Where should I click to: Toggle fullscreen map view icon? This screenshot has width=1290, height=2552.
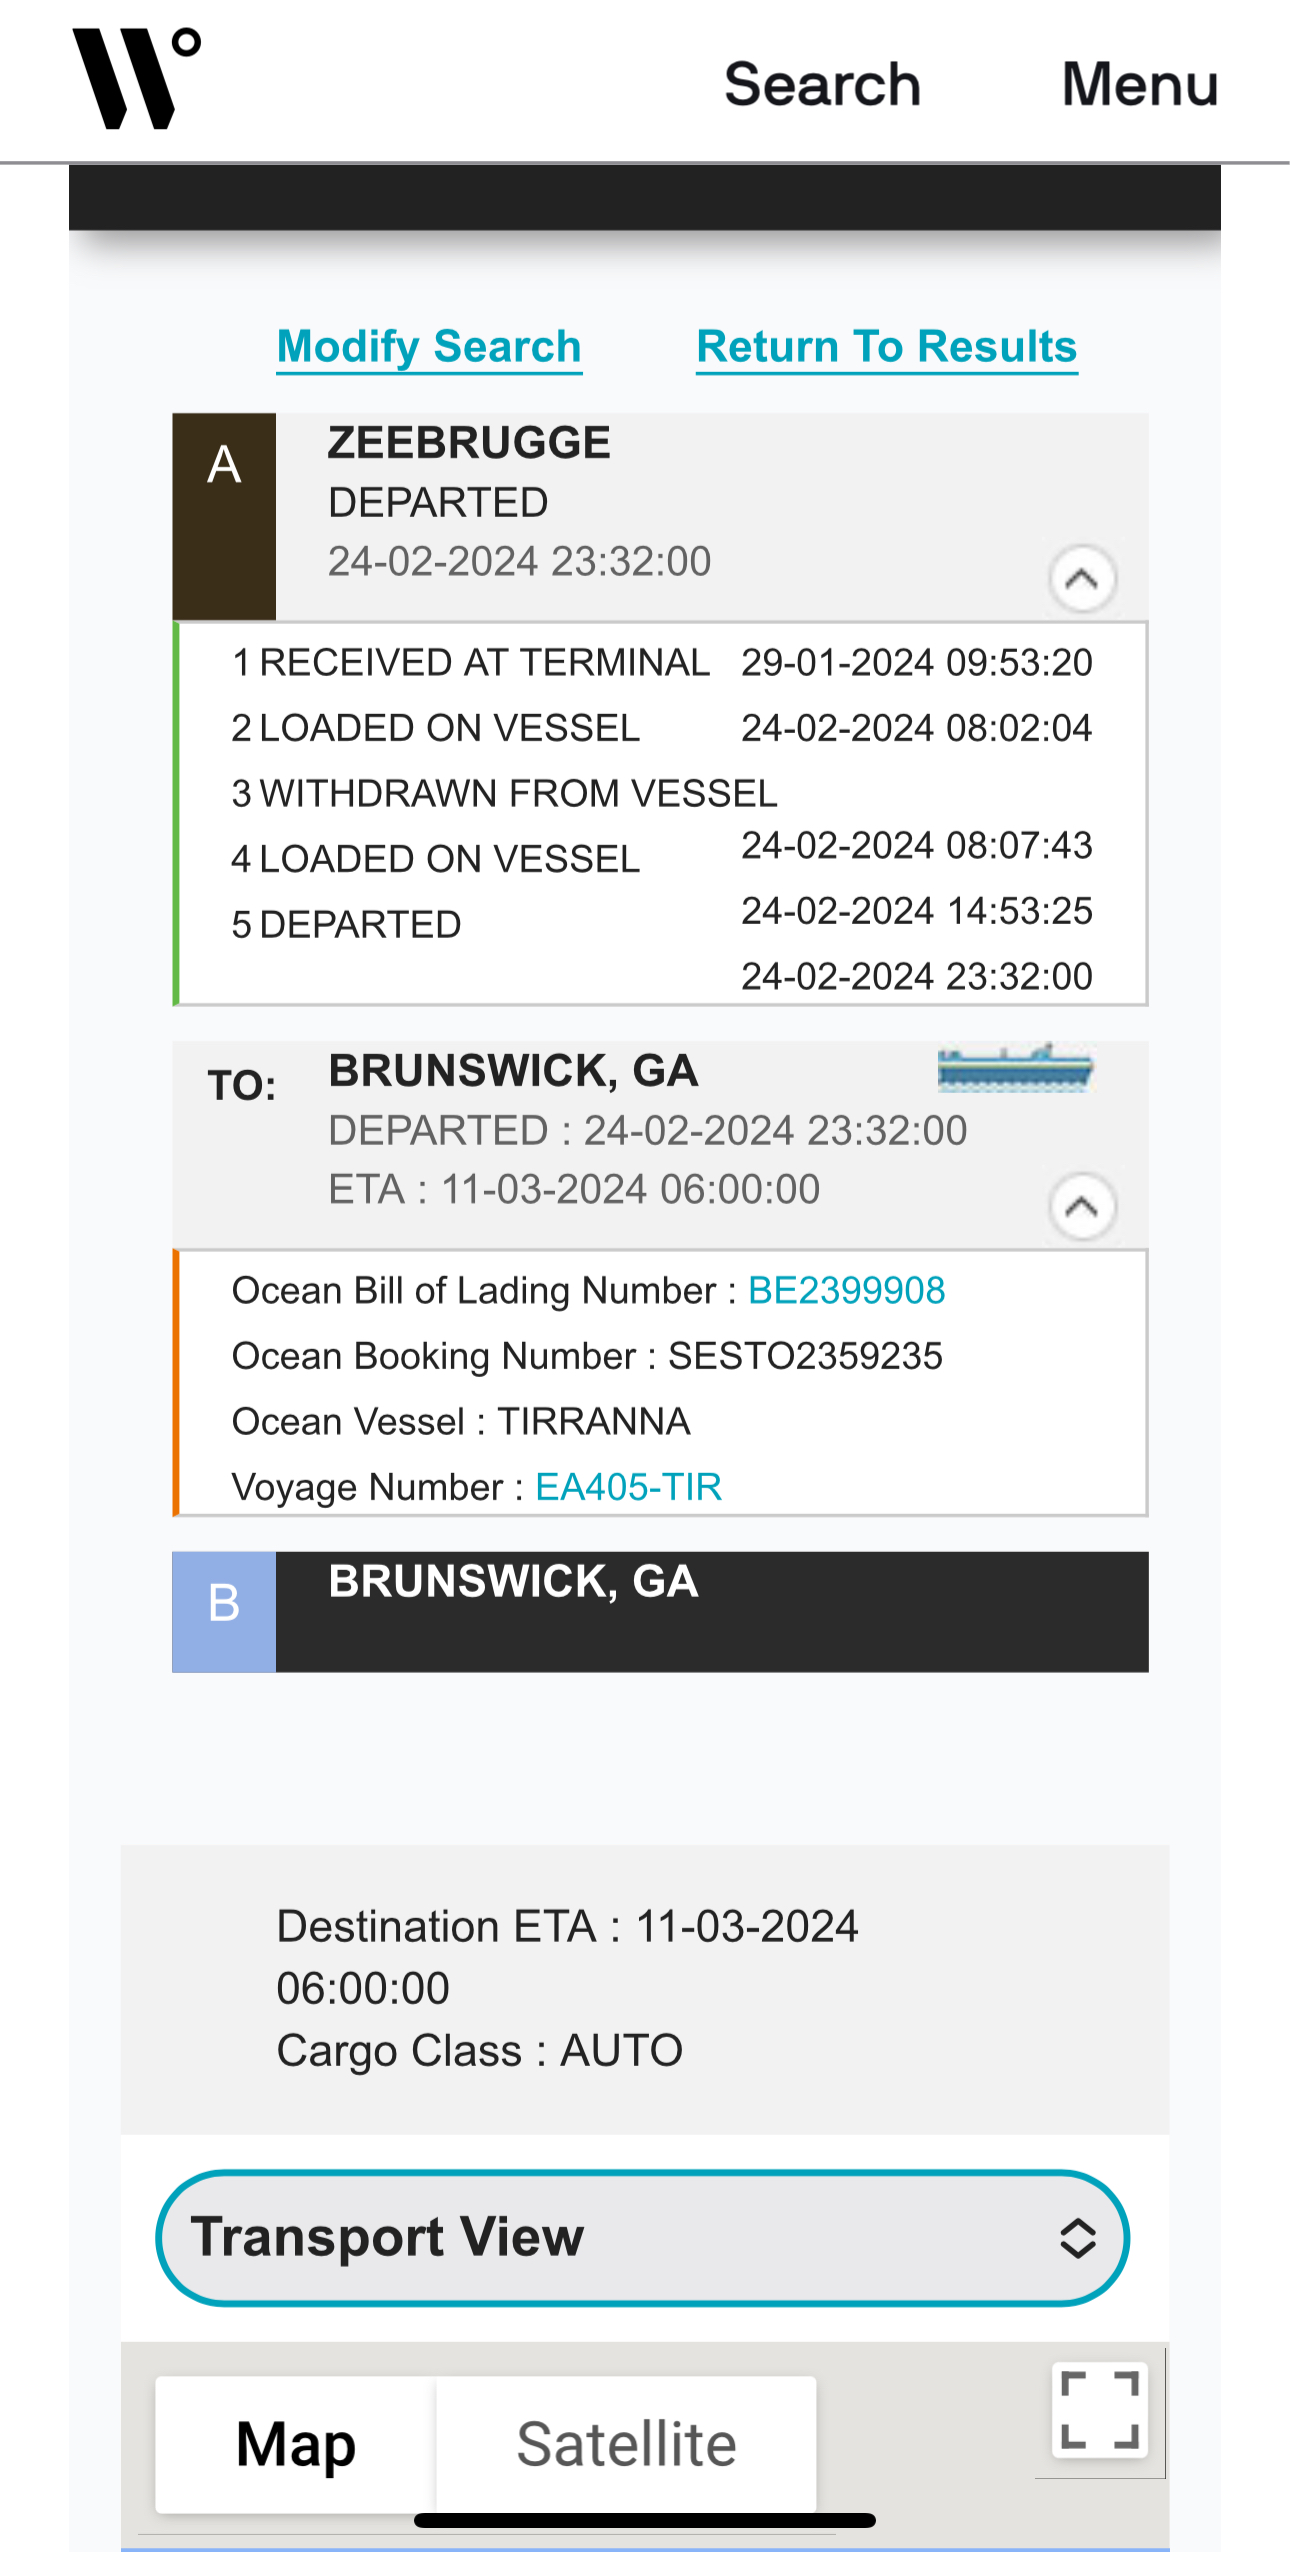tap(1099, 2410)
